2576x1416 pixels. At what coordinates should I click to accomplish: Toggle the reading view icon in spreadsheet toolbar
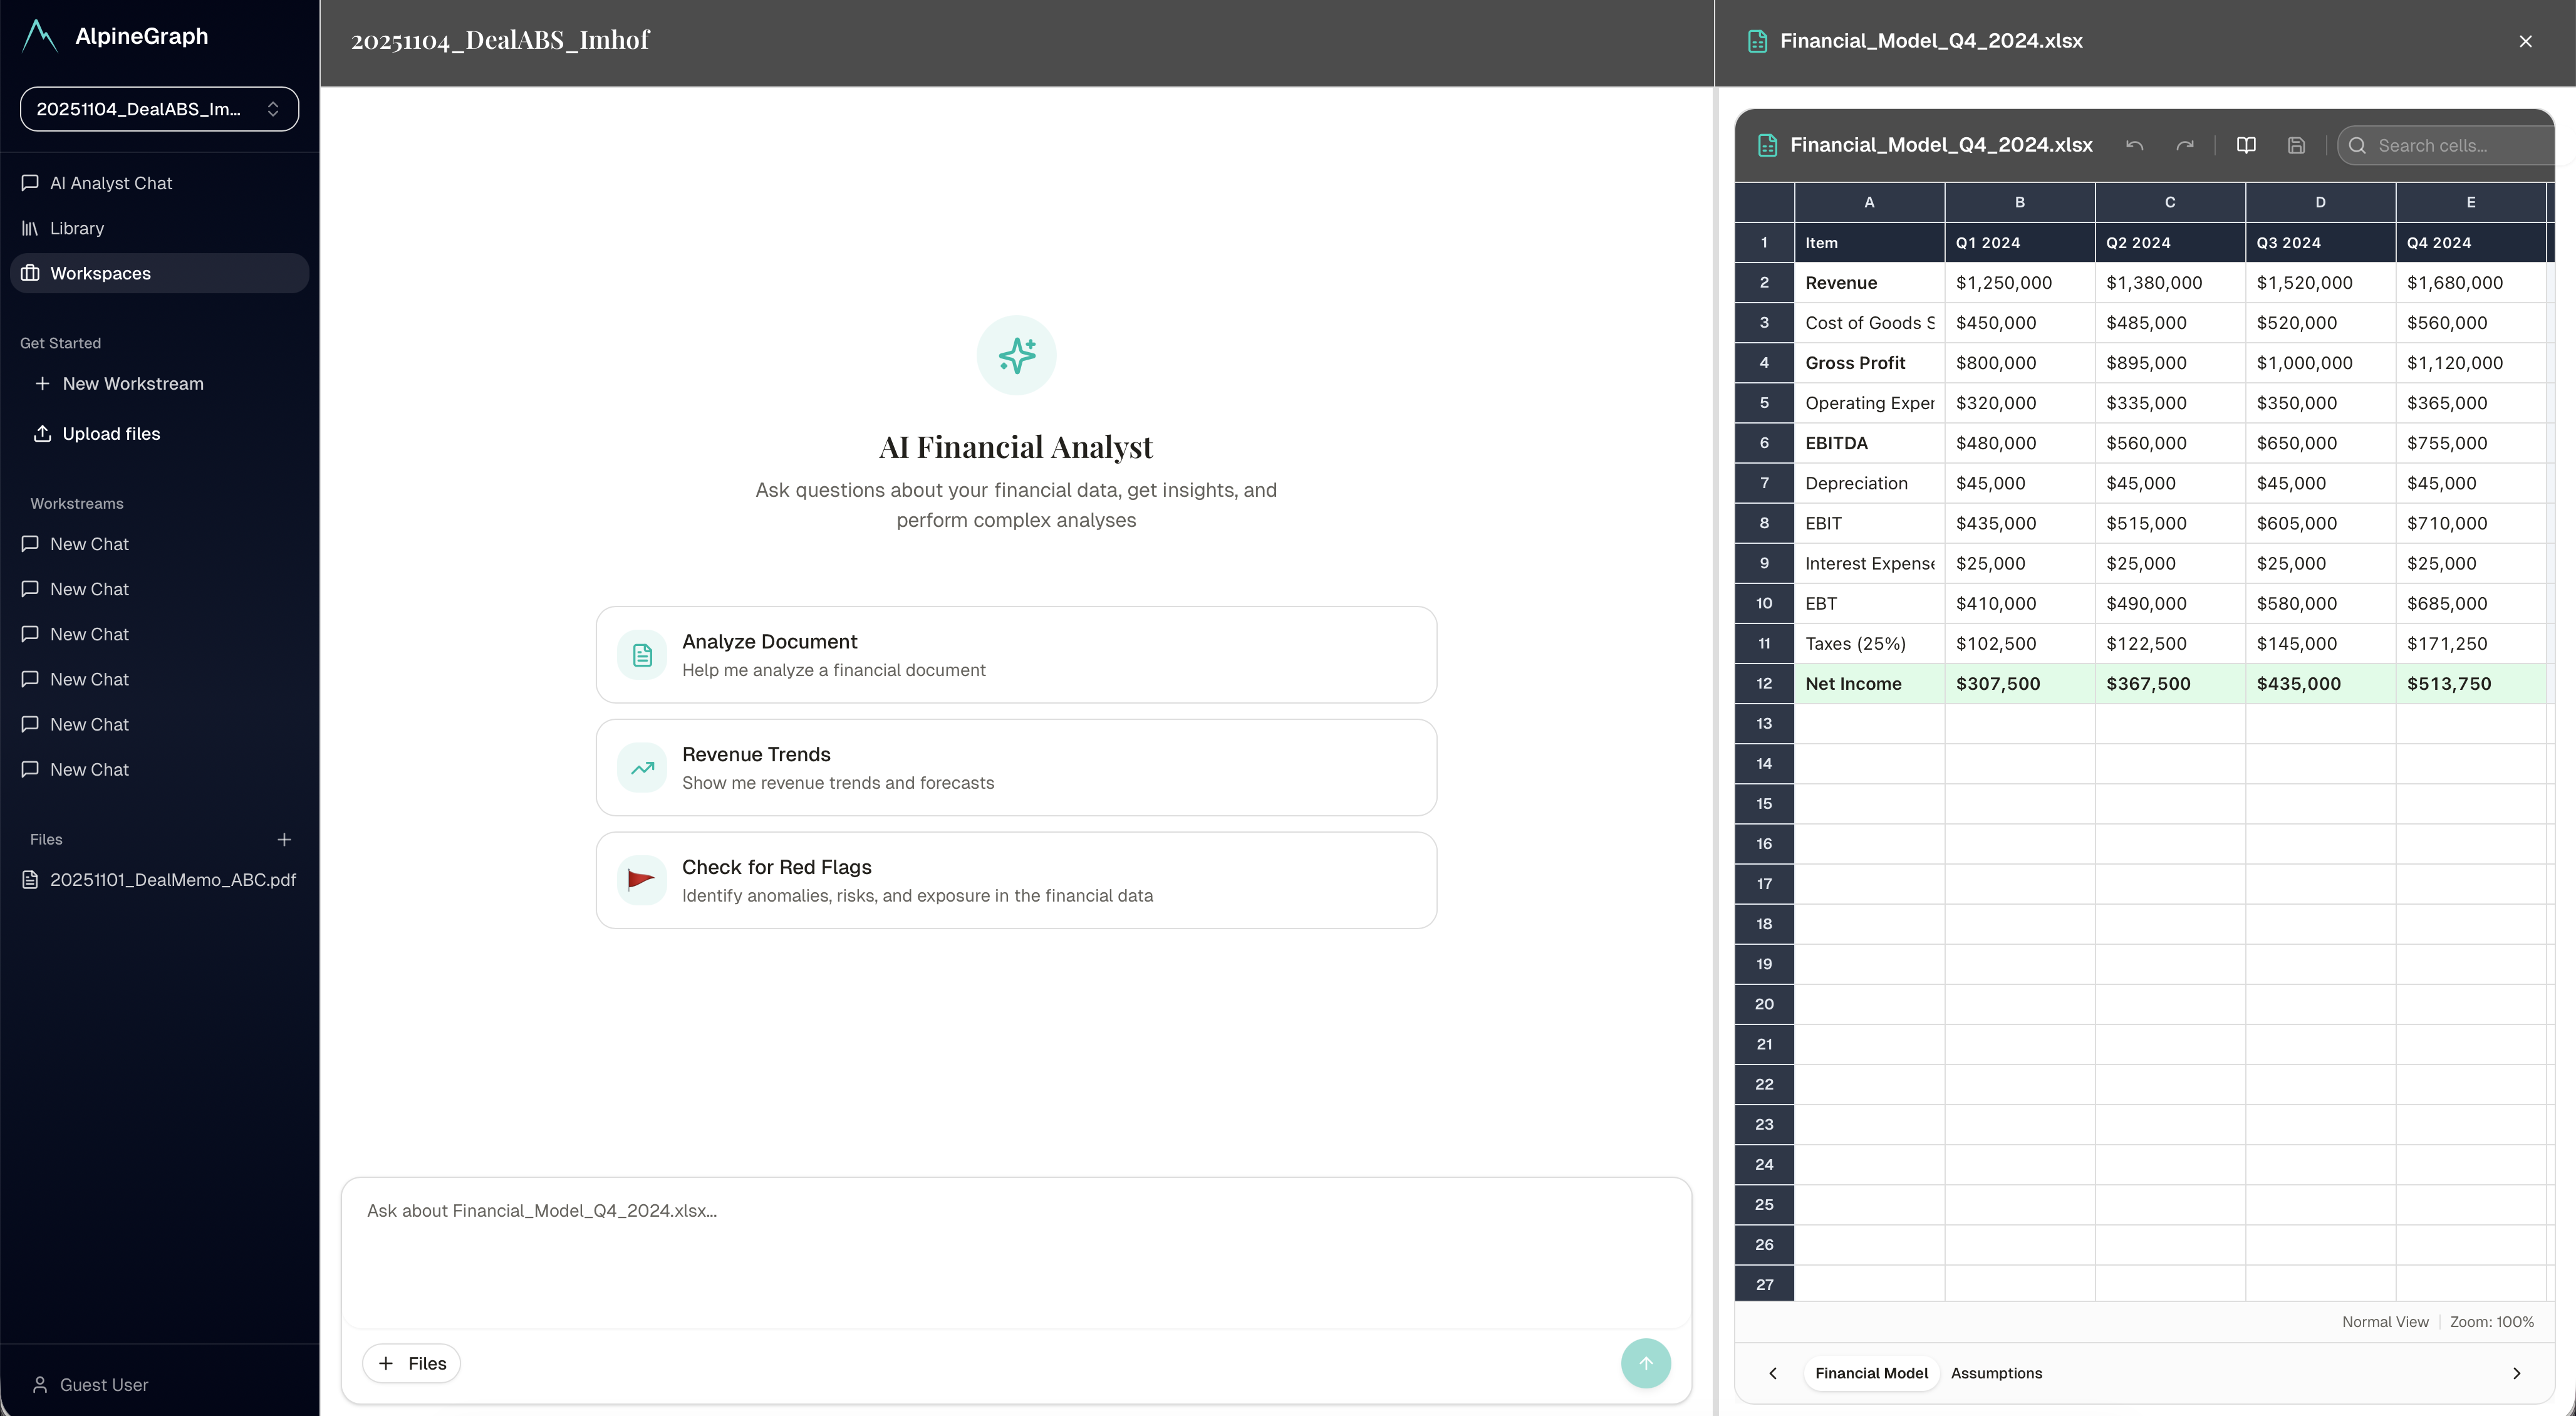pyautogui.click(x=2247, y=145)
